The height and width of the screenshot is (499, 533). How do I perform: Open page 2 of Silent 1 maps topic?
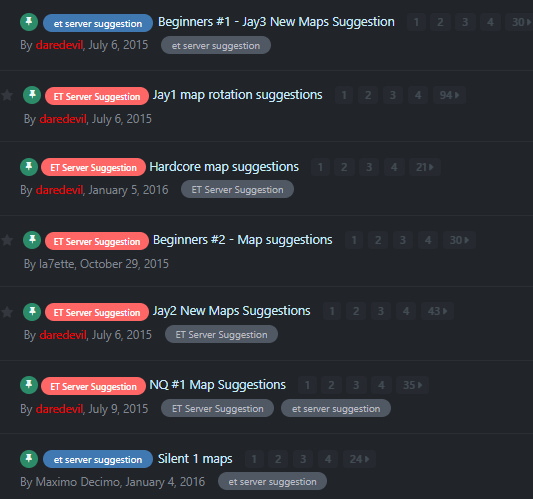(x=278, y=459)
